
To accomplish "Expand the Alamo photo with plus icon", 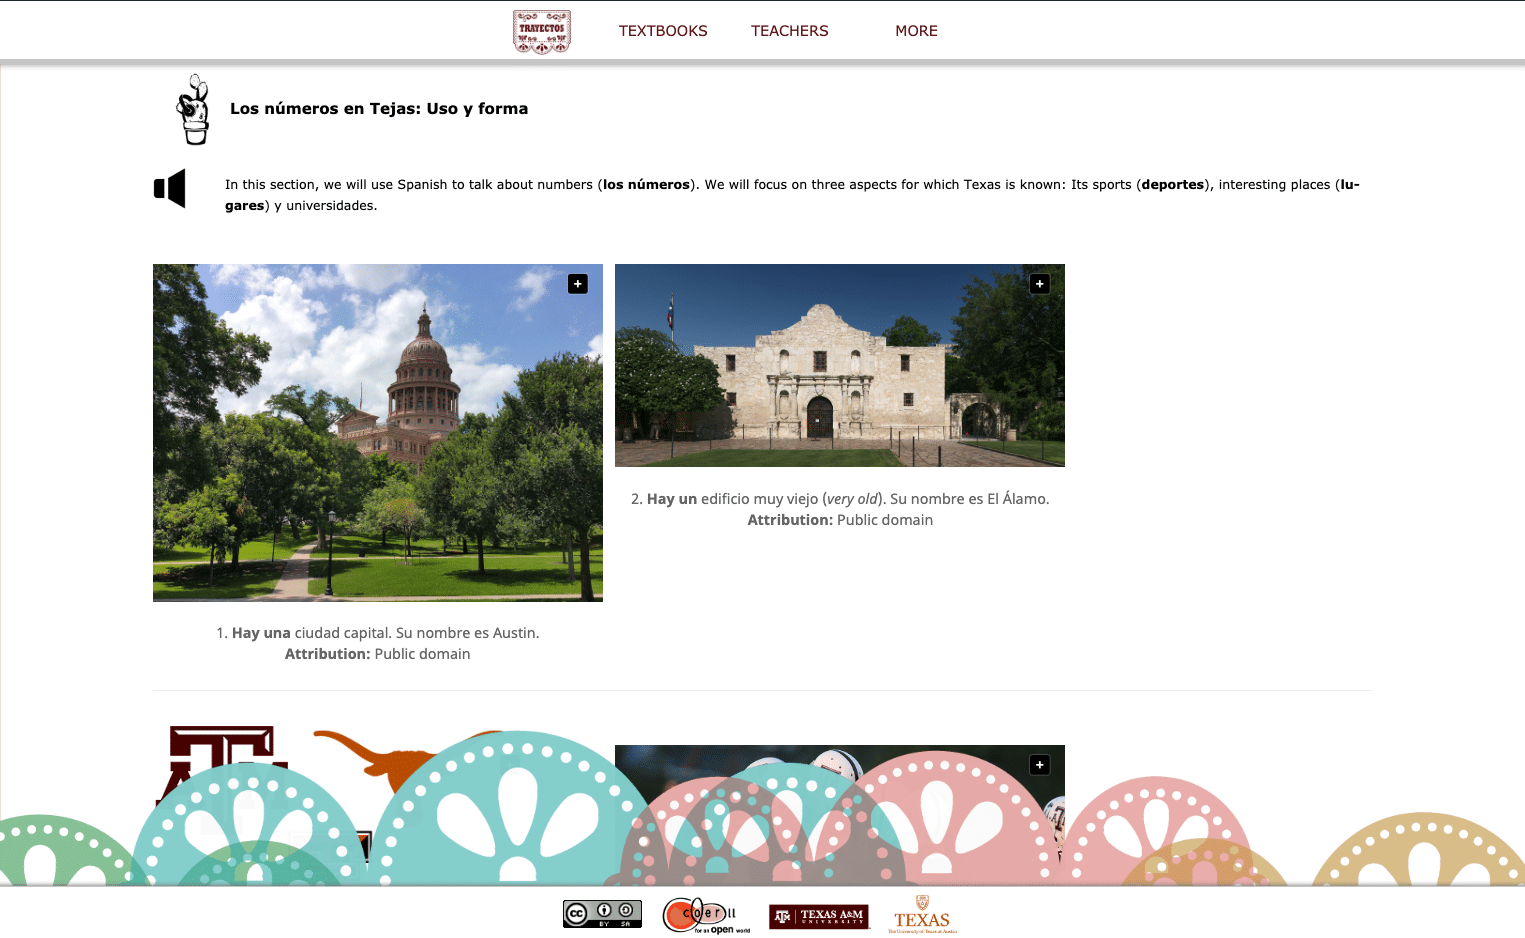I will (1040, 284).
